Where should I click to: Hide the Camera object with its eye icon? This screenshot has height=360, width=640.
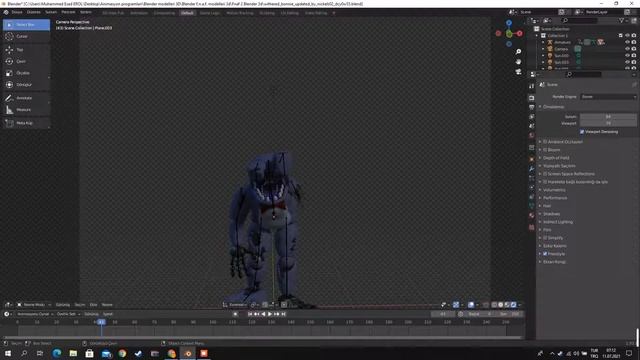pos(627,49)
